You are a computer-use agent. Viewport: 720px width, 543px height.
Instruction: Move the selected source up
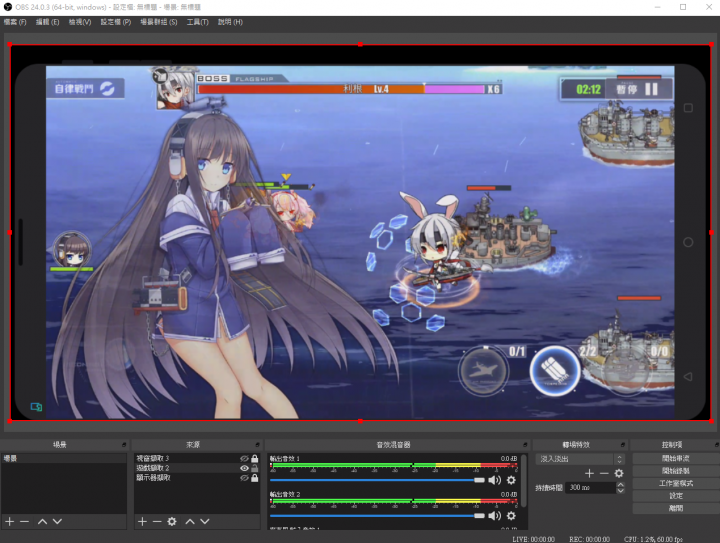click(190, 521)
